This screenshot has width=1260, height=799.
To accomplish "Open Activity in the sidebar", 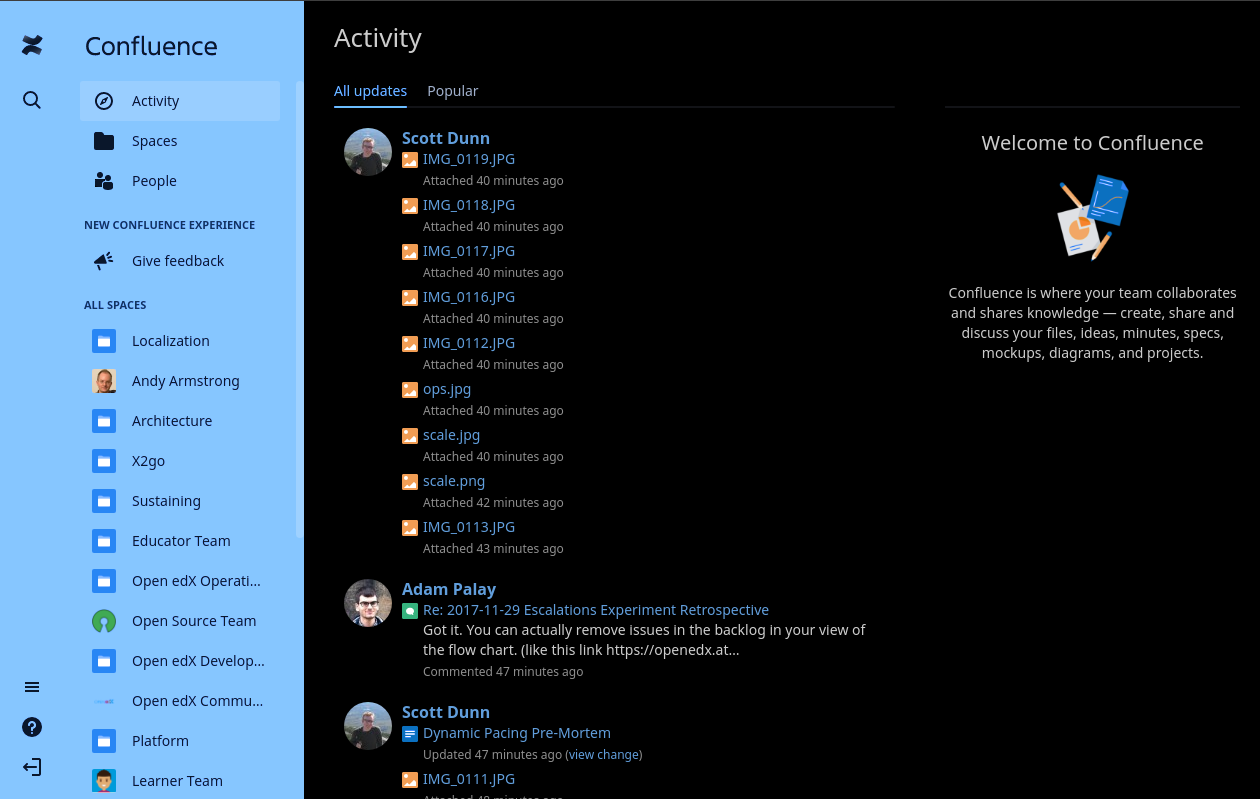I will click(x=180, y=101).
